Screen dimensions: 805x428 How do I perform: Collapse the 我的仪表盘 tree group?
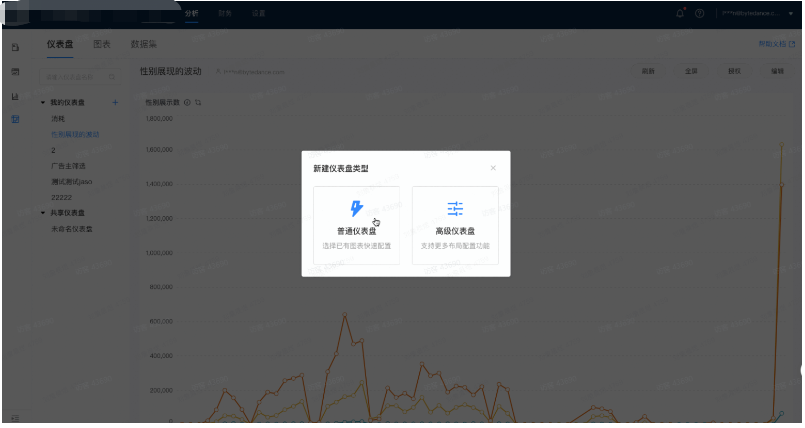click(x=43, y=103)
